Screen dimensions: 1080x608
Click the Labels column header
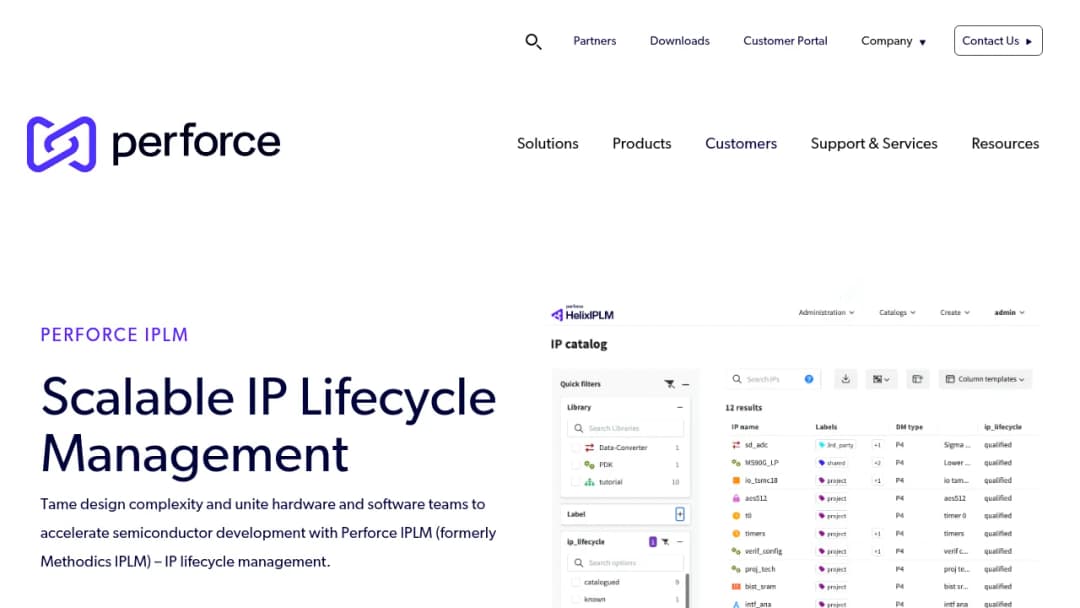tap(827, 427)
